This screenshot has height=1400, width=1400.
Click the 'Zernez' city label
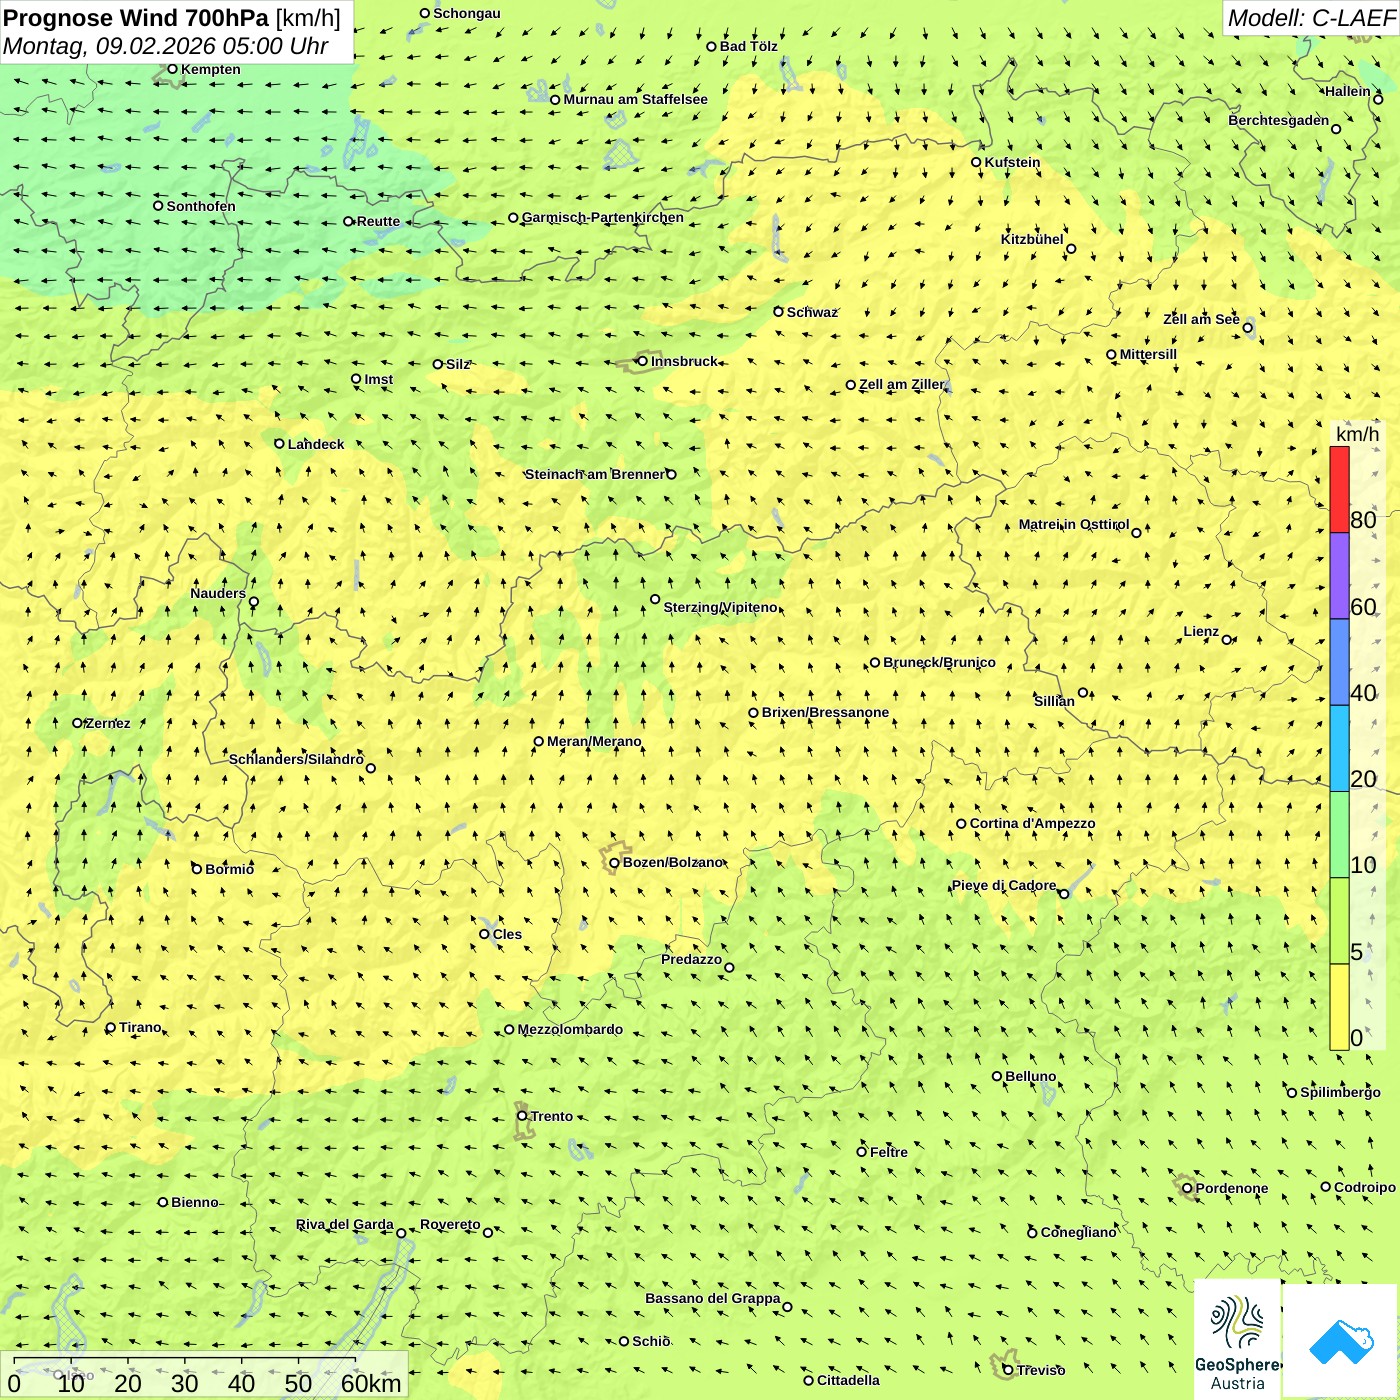point(108,723)
